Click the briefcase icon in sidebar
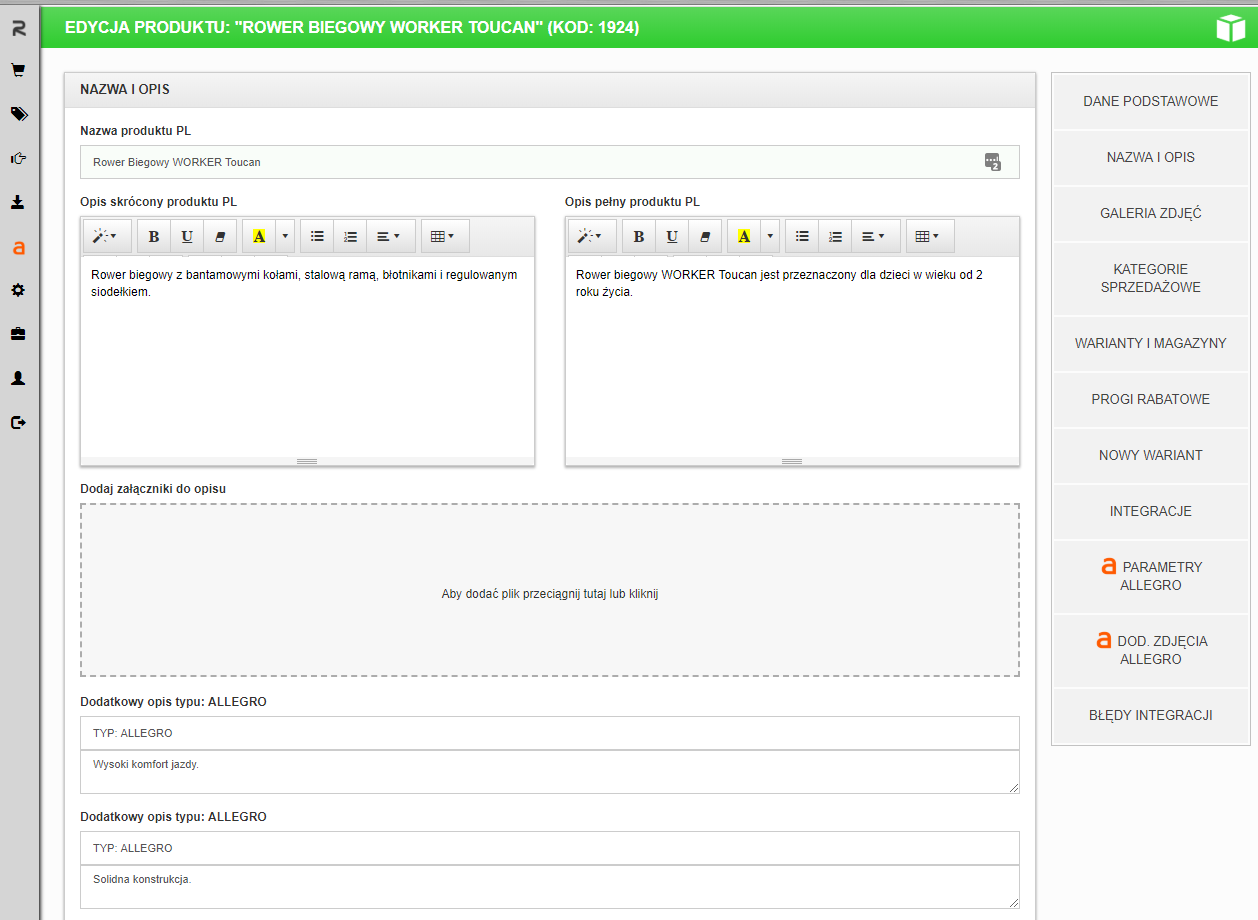Screen dimensions: 1258x920 coord(18,334)
